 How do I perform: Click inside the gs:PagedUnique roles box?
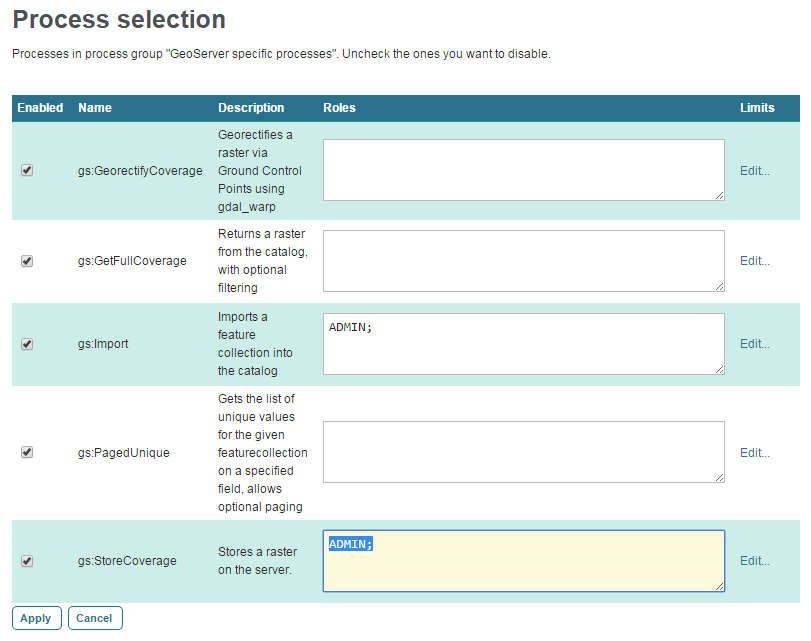pyautogui.click(x=522, y=452)
